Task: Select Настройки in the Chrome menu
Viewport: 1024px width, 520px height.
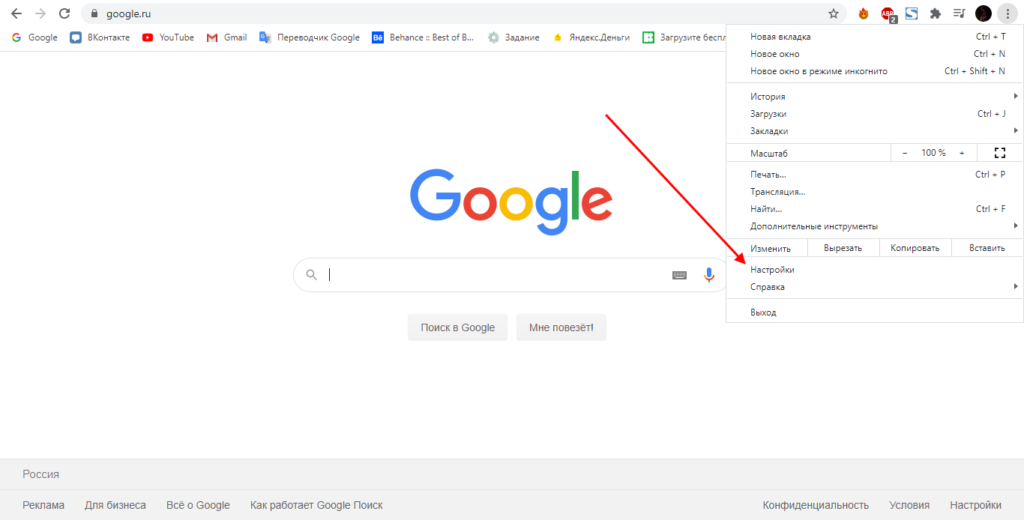Action: click(773, 270)
